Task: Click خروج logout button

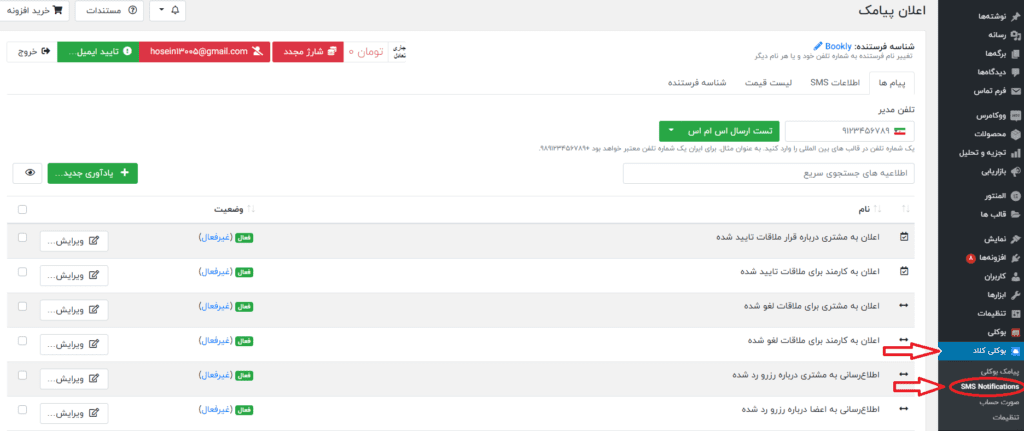Action: pyautogui.click(x=33, y=51)
